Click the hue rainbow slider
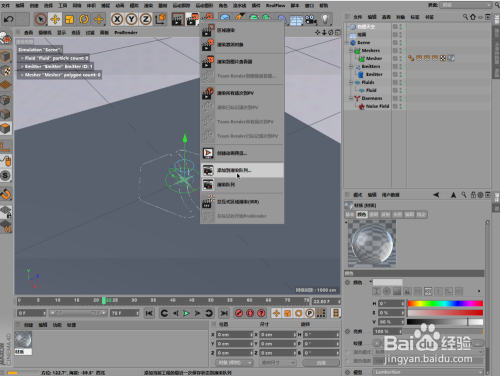 click(x=445, y=303)
